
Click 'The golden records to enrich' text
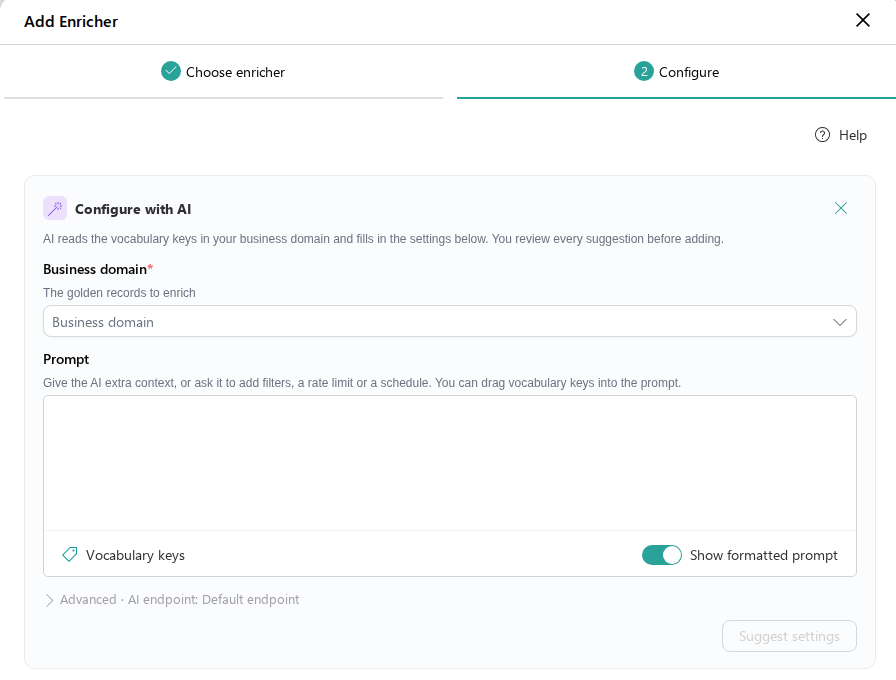[x=119, y=293]
